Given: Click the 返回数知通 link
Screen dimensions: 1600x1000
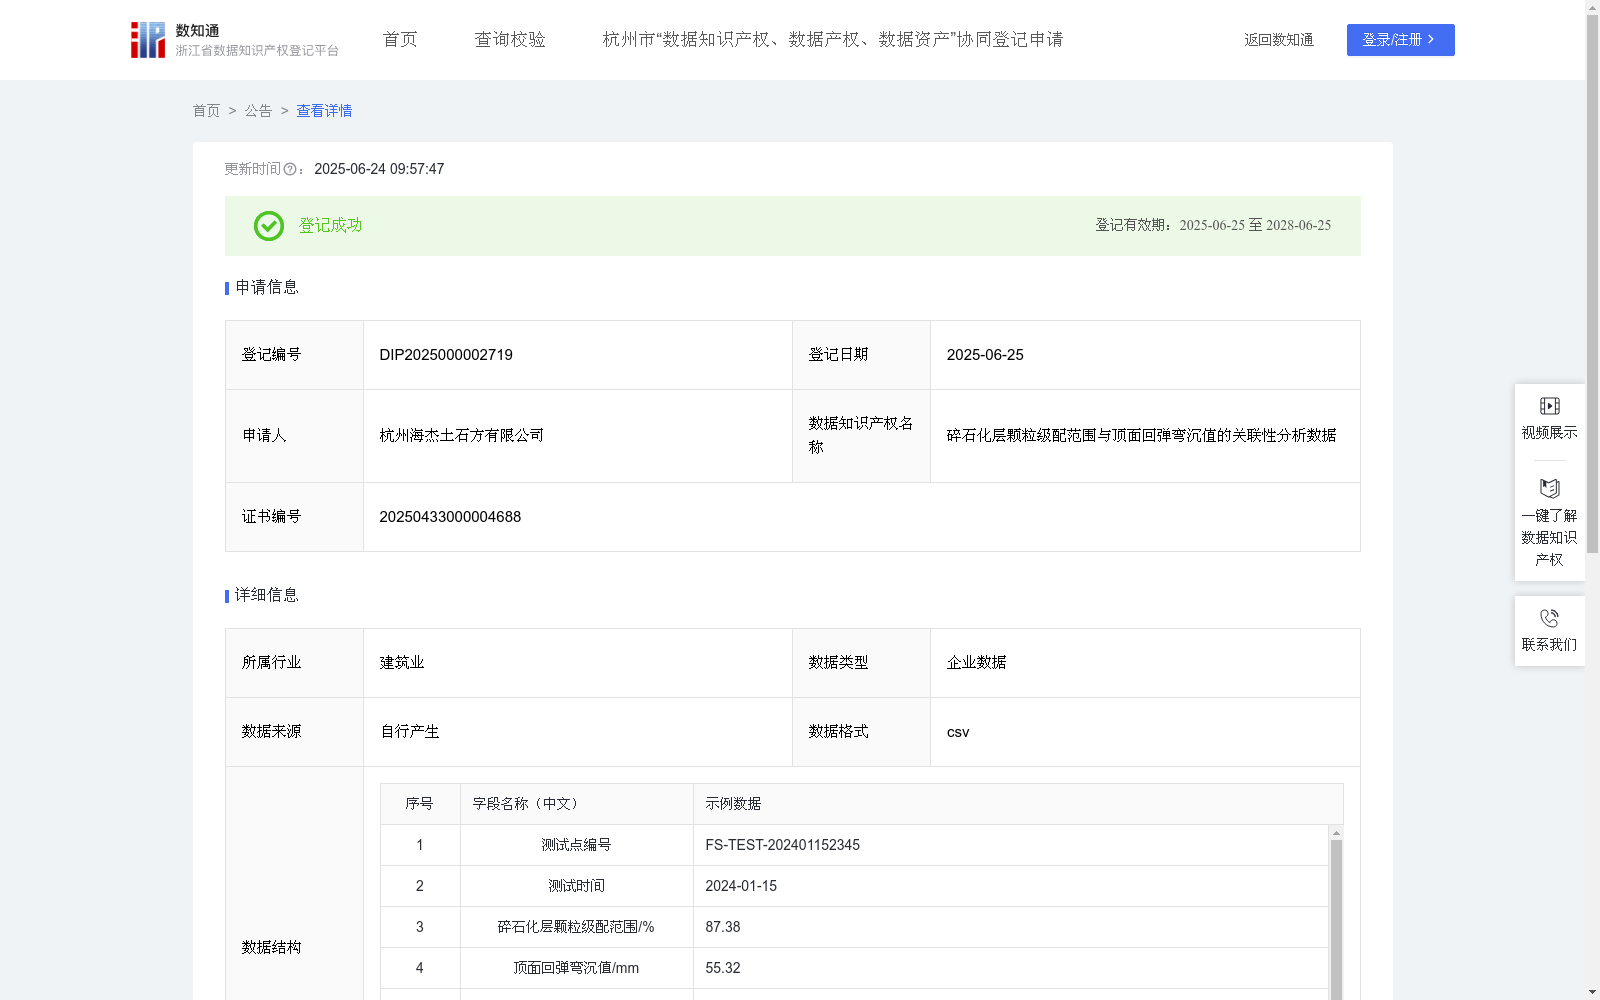Looking at the screenshot, I should 1278,40.
